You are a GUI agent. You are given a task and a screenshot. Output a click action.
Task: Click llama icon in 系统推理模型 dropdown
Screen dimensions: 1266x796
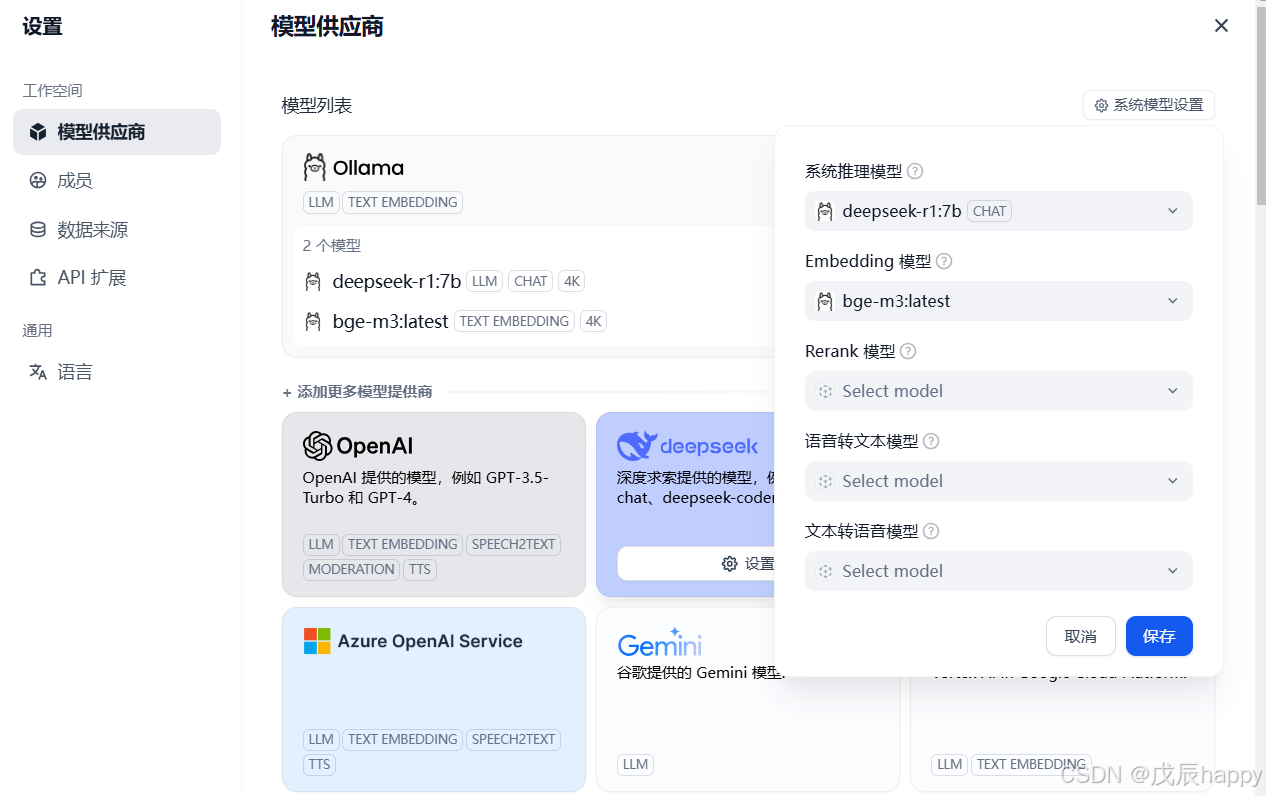click(825, 211)
